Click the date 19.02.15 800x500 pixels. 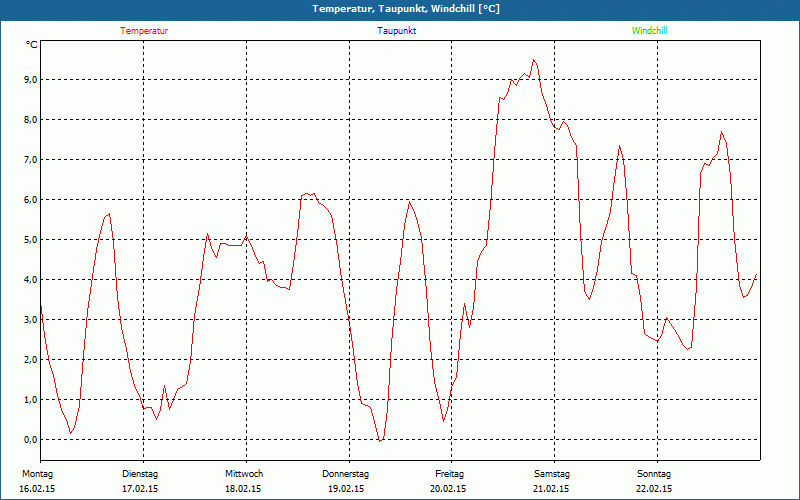346,489
